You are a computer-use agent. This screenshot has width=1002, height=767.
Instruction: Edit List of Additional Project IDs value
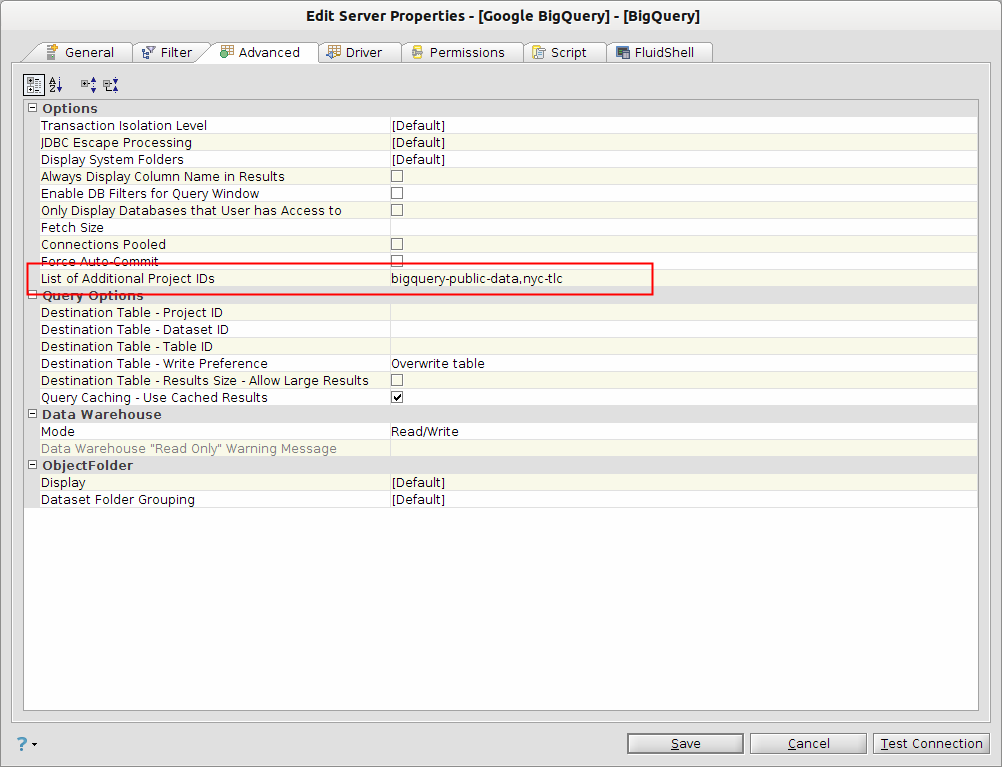pos(684,279)
